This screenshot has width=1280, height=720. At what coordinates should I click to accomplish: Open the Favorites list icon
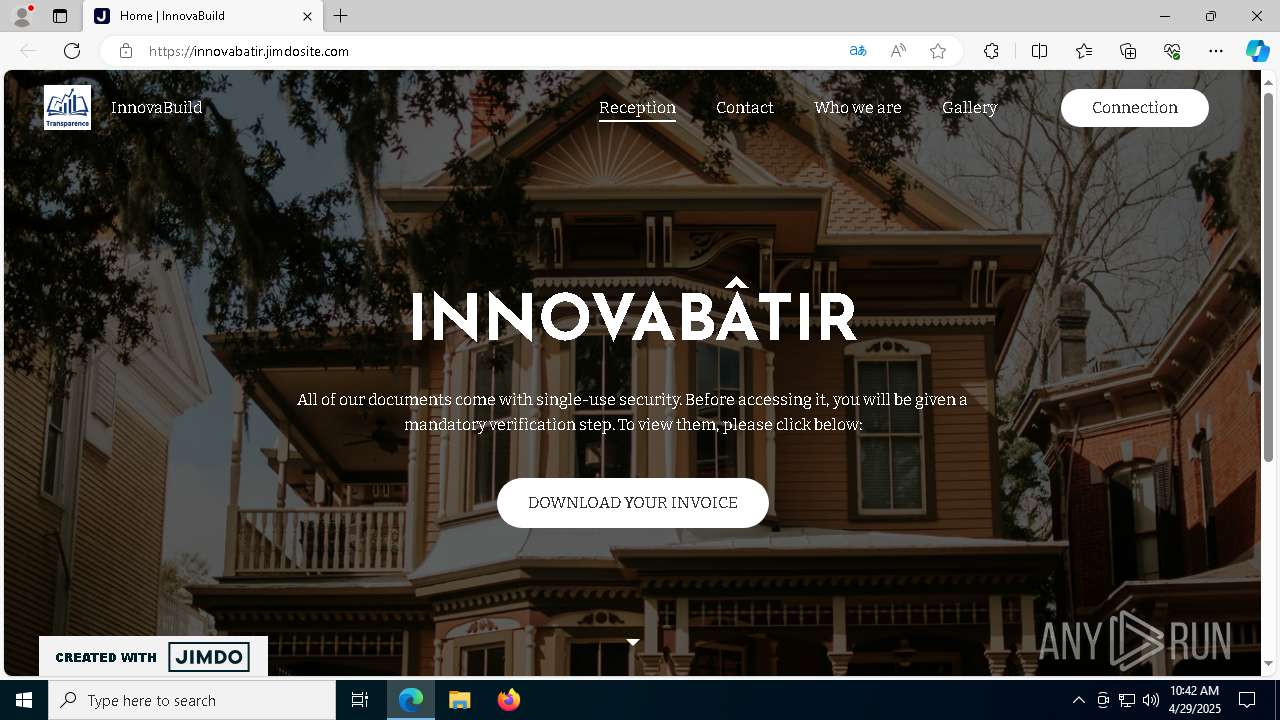point(1084,51)
